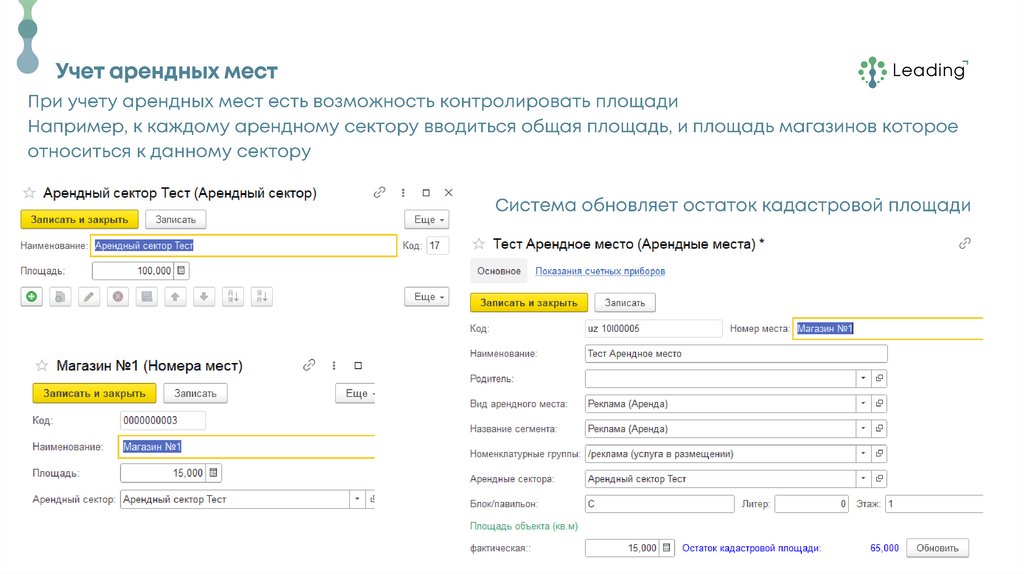Click Записать и закрыть in Тест Арендное место window
1024x574 pixels.
(529, 302)
